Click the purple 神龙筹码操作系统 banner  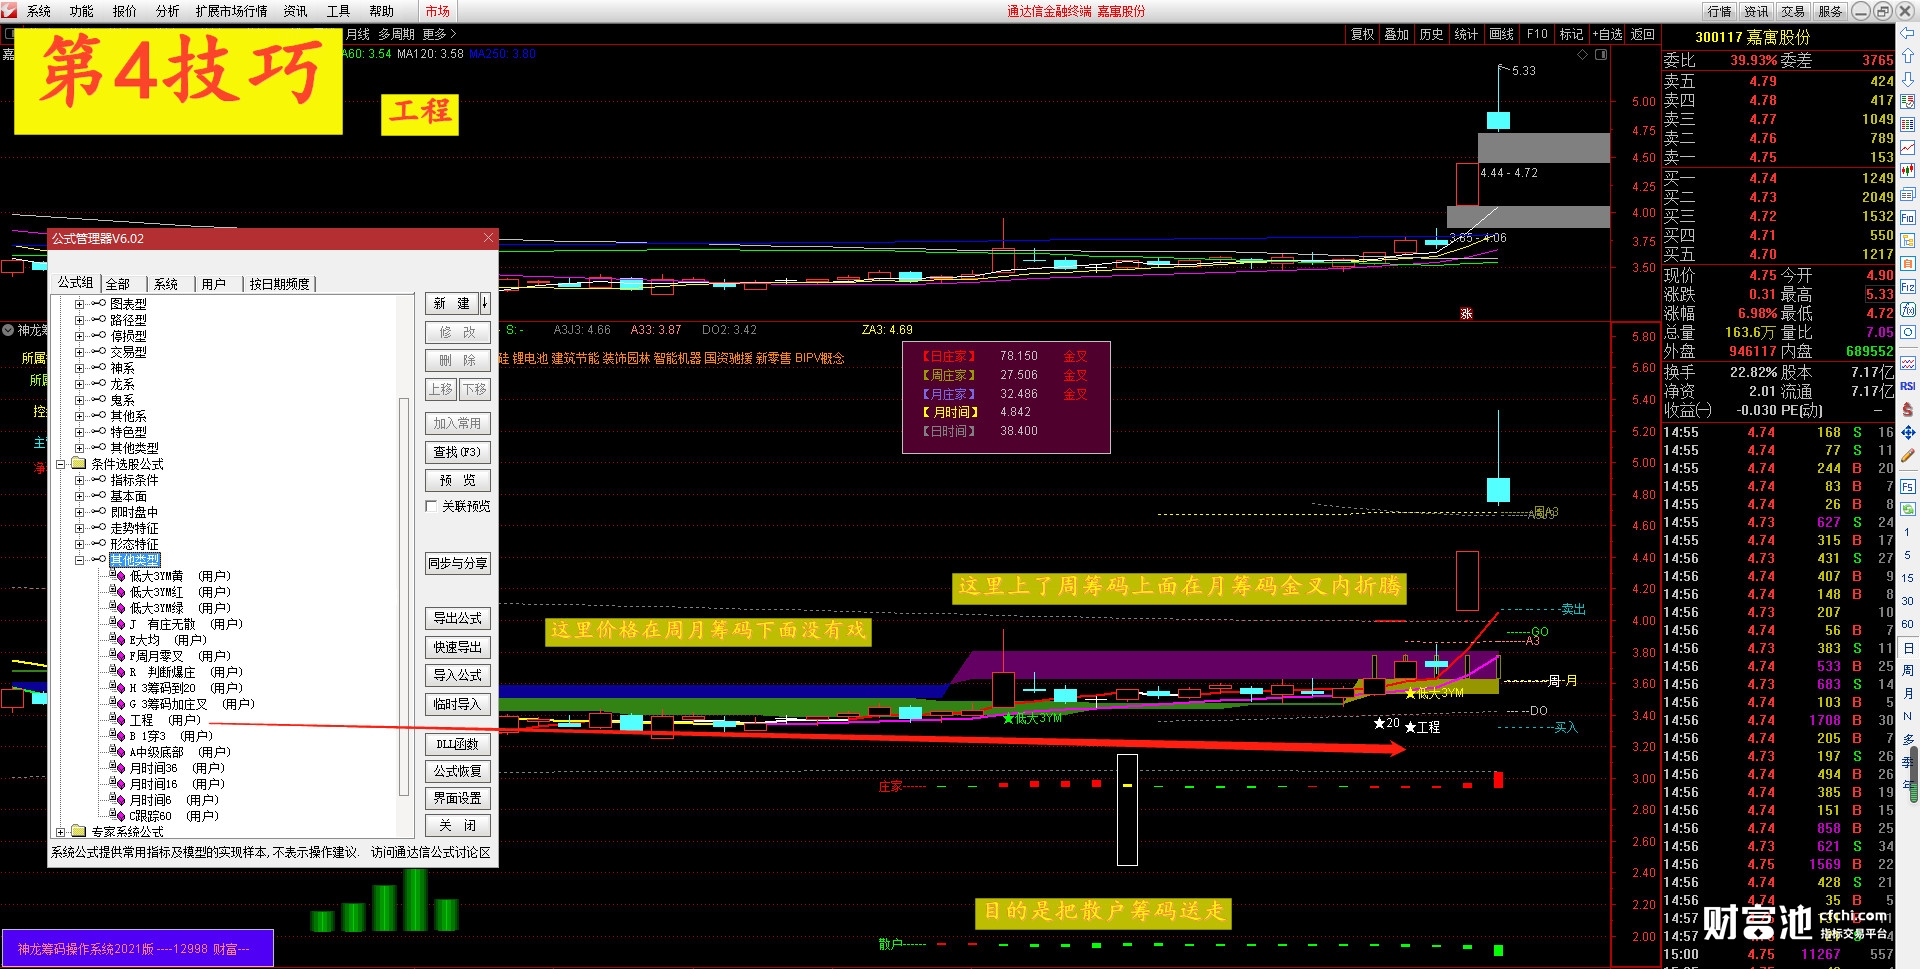[x=137, y=948]
